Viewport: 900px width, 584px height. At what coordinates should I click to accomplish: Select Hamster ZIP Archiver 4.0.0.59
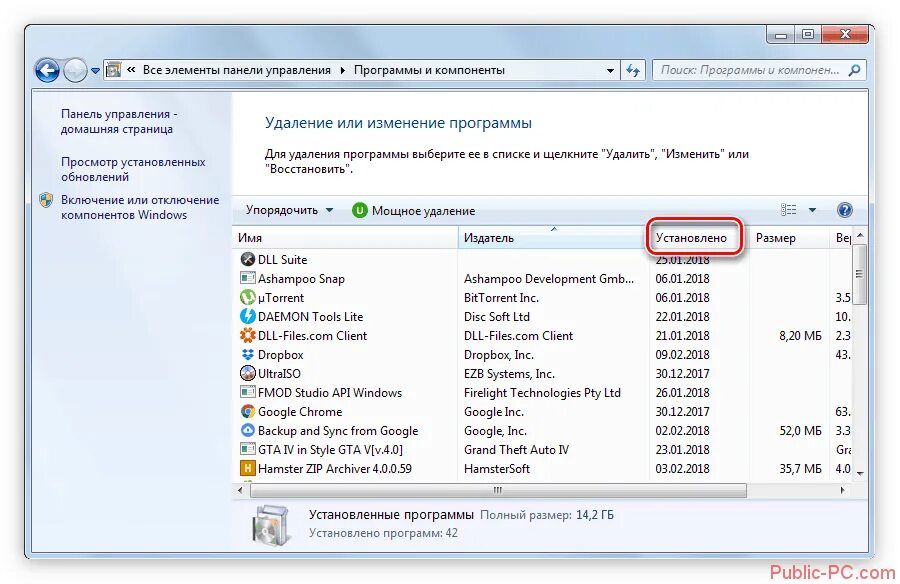coord(335,469)
